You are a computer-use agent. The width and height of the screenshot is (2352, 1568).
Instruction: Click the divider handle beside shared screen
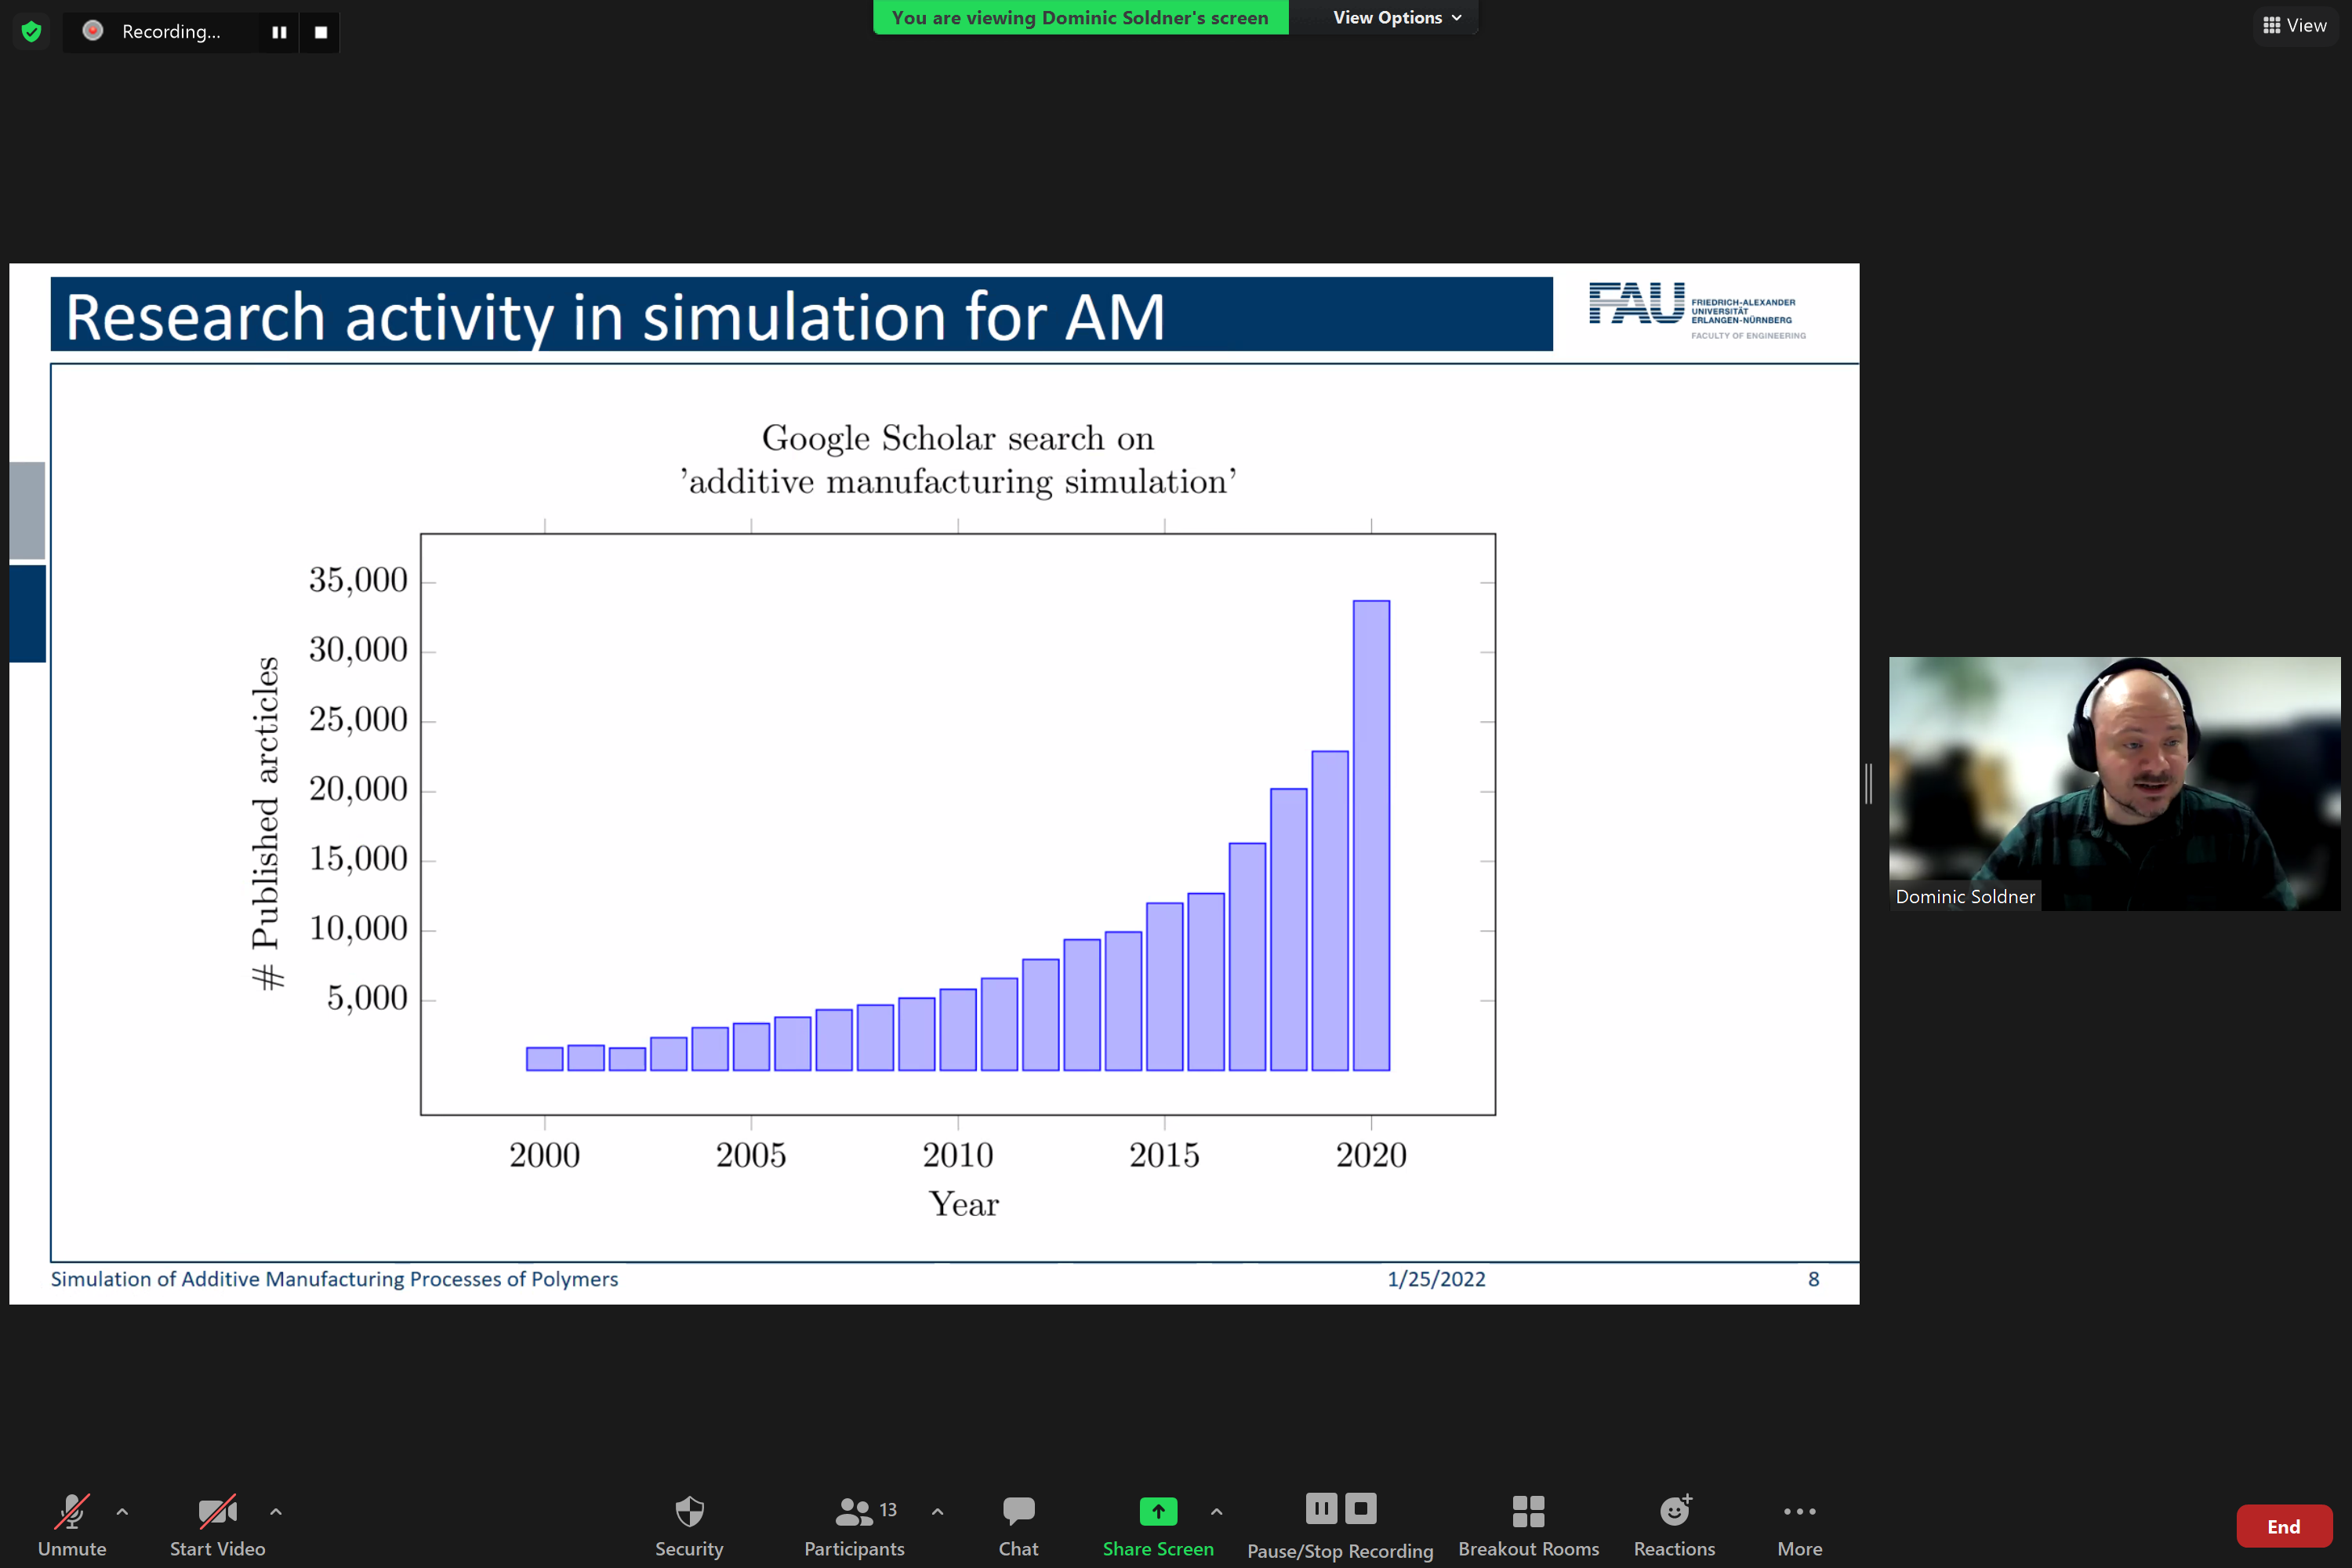1868,783
